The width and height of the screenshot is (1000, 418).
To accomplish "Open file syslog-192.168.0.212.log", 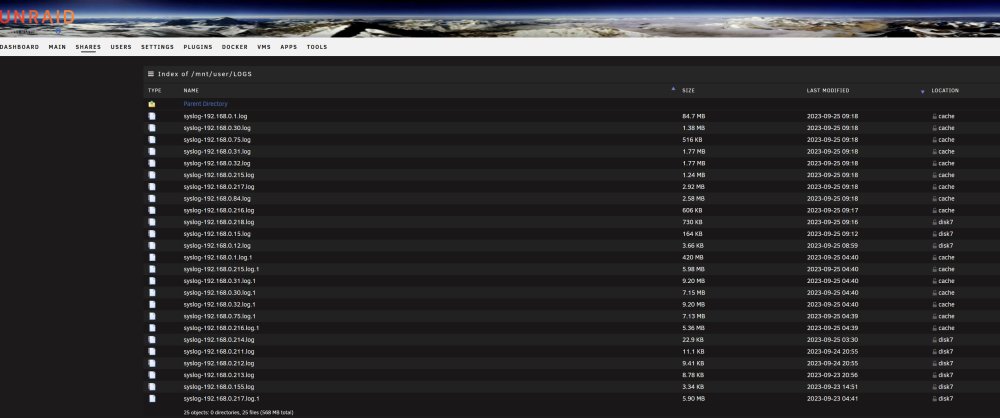I will point(219,363).
